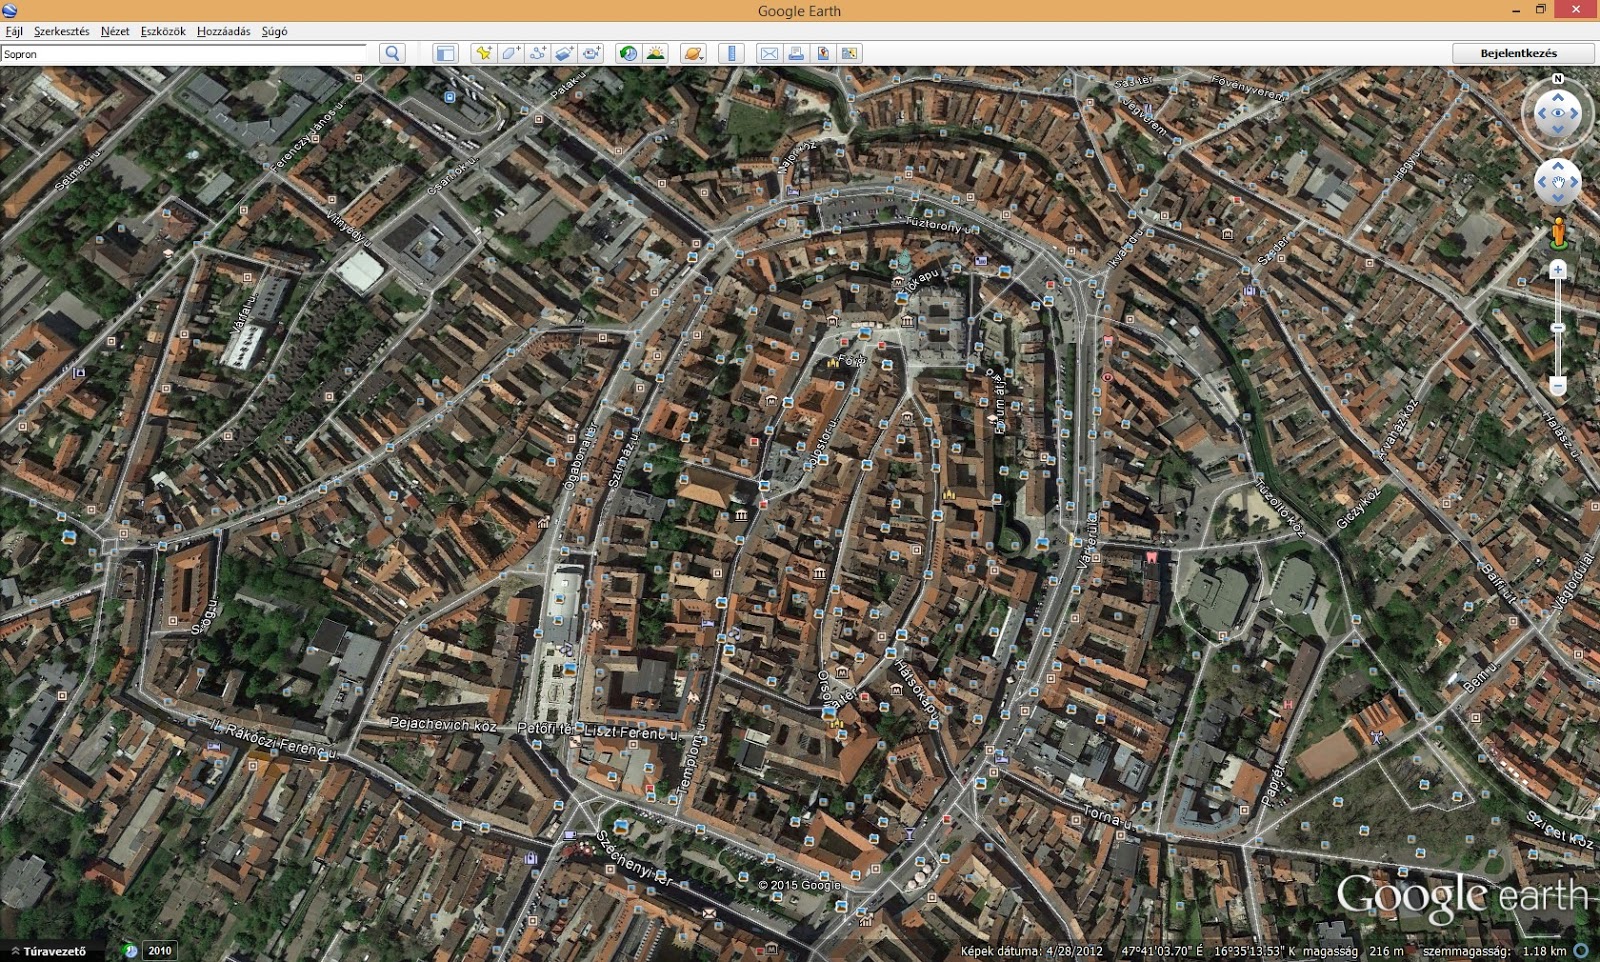Click the Bejelentkezés sign-in button

coord(1518,53)
